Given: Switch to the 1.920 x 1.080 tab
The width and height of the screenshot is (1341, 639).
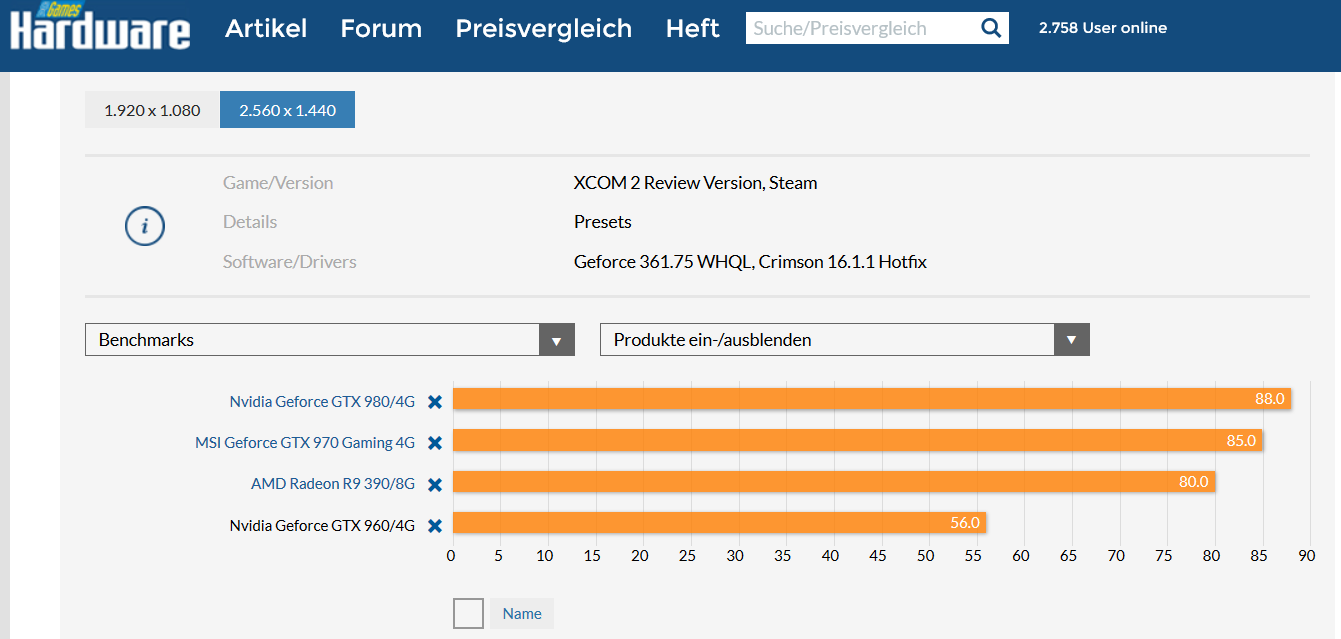Looking at the screenshot, I should tap(152, 110).
